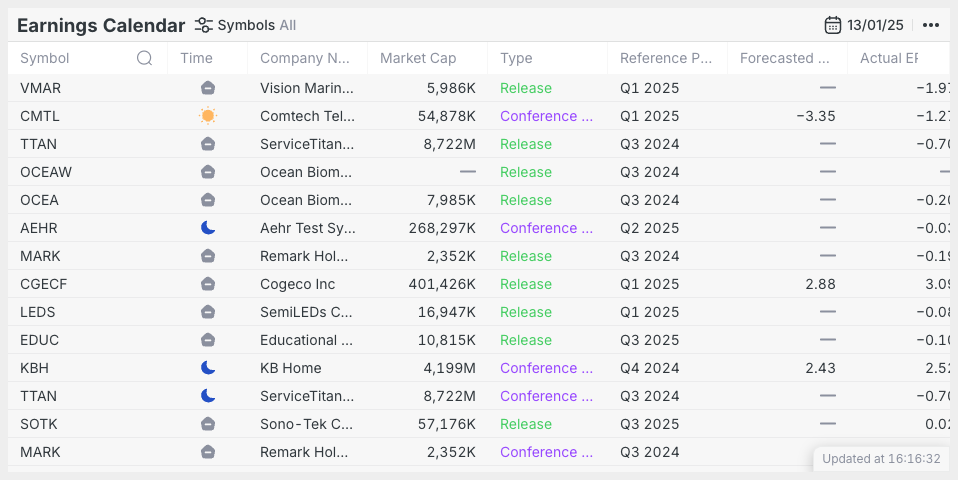Select the LEDS symbol cell

(37, 312)
